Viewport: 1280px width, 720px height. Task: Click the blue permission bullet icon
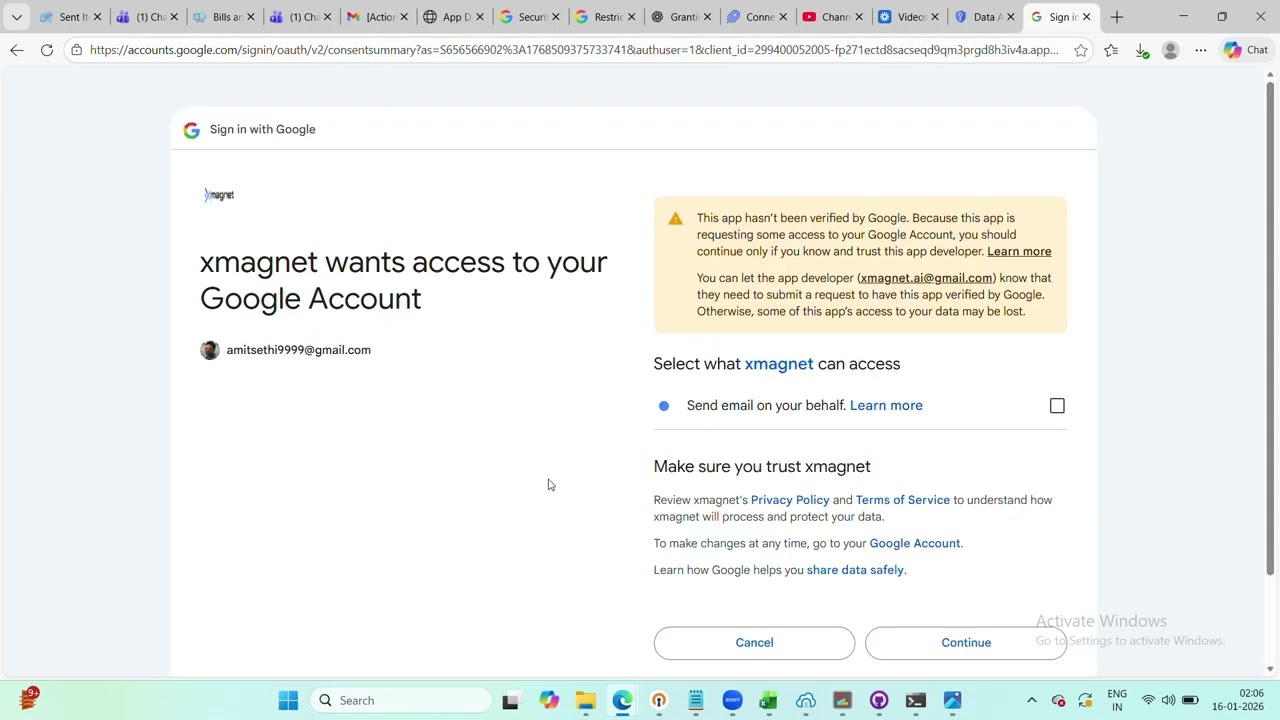coord(664,405)
